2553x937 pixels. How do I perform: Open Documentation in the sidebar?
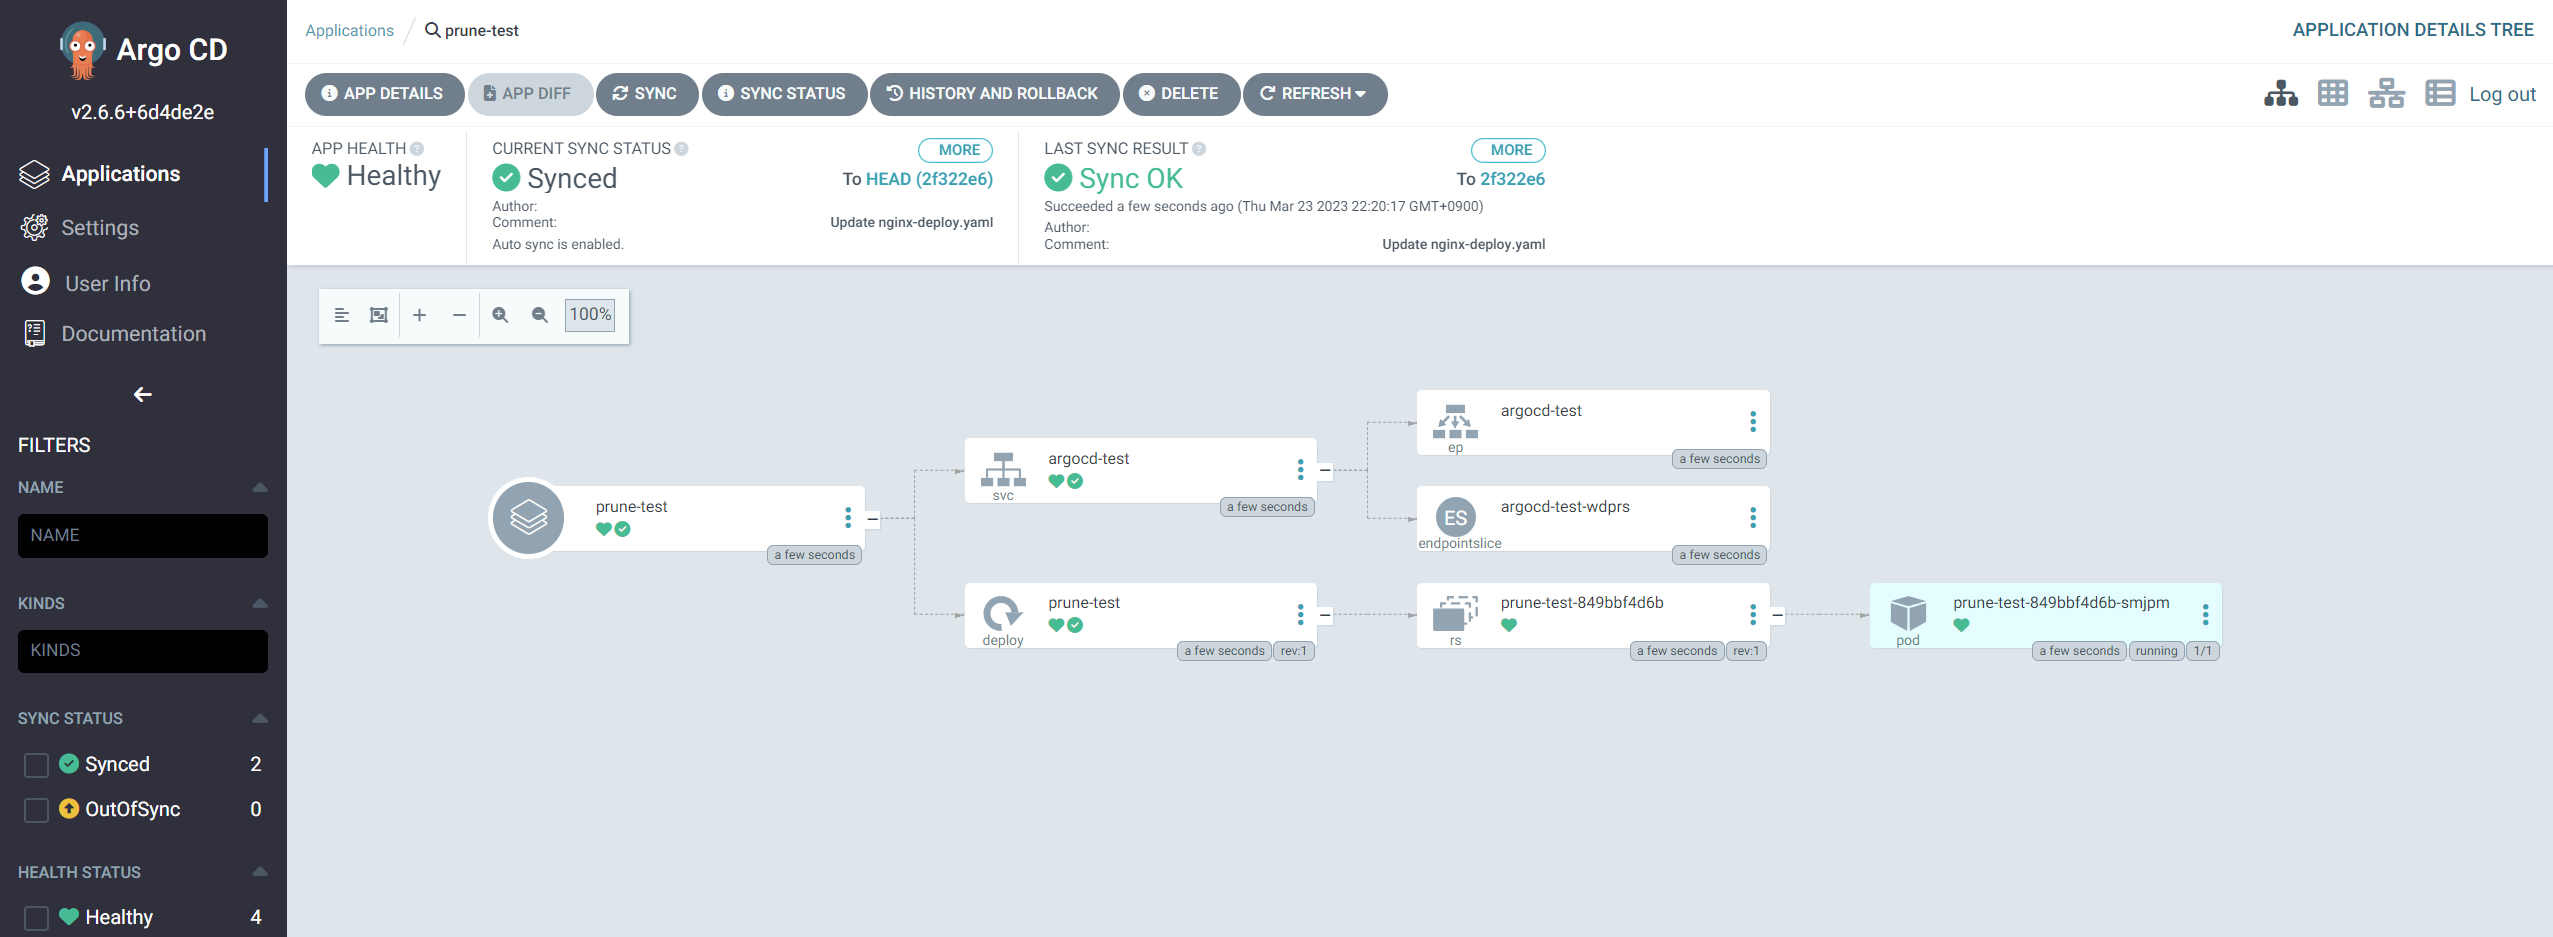tap(134, 334)
